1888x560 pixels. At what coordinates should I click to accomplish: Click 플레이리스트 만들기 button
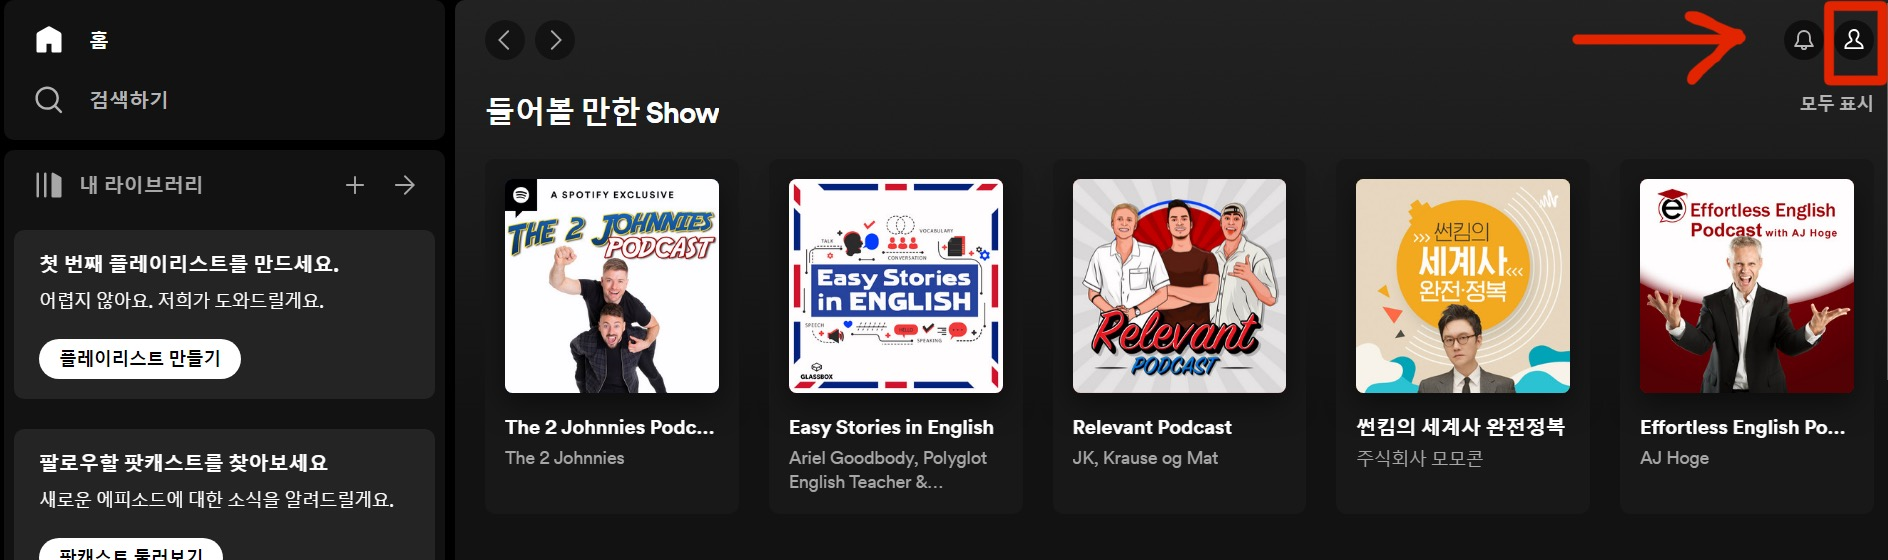pyautogui.click(x=140, y=358)
